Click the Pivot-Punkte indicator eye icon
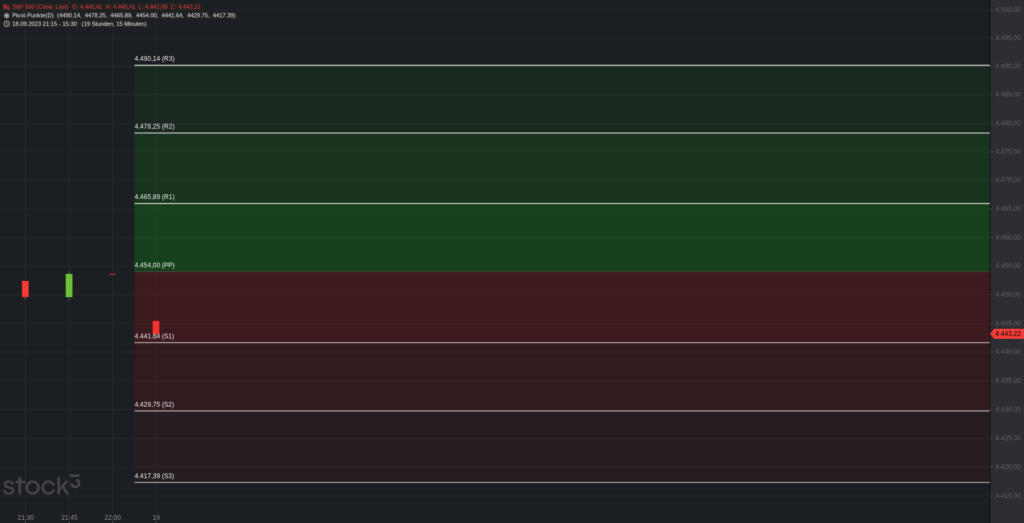Viewport: 1024px width, 523px height. point(6,15)
